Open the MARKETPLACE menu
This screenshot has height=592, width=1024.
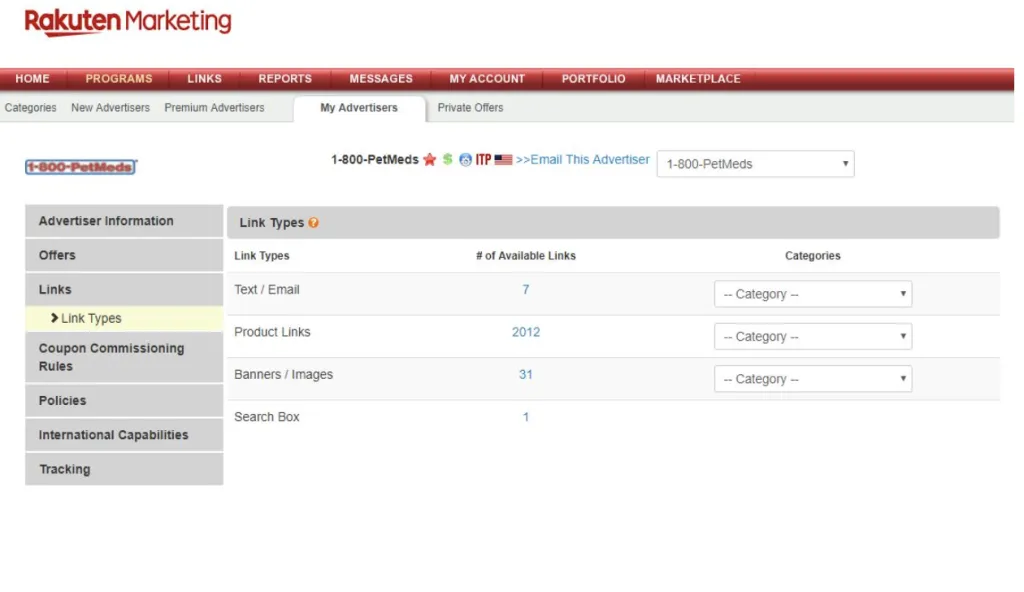(698, 78)
